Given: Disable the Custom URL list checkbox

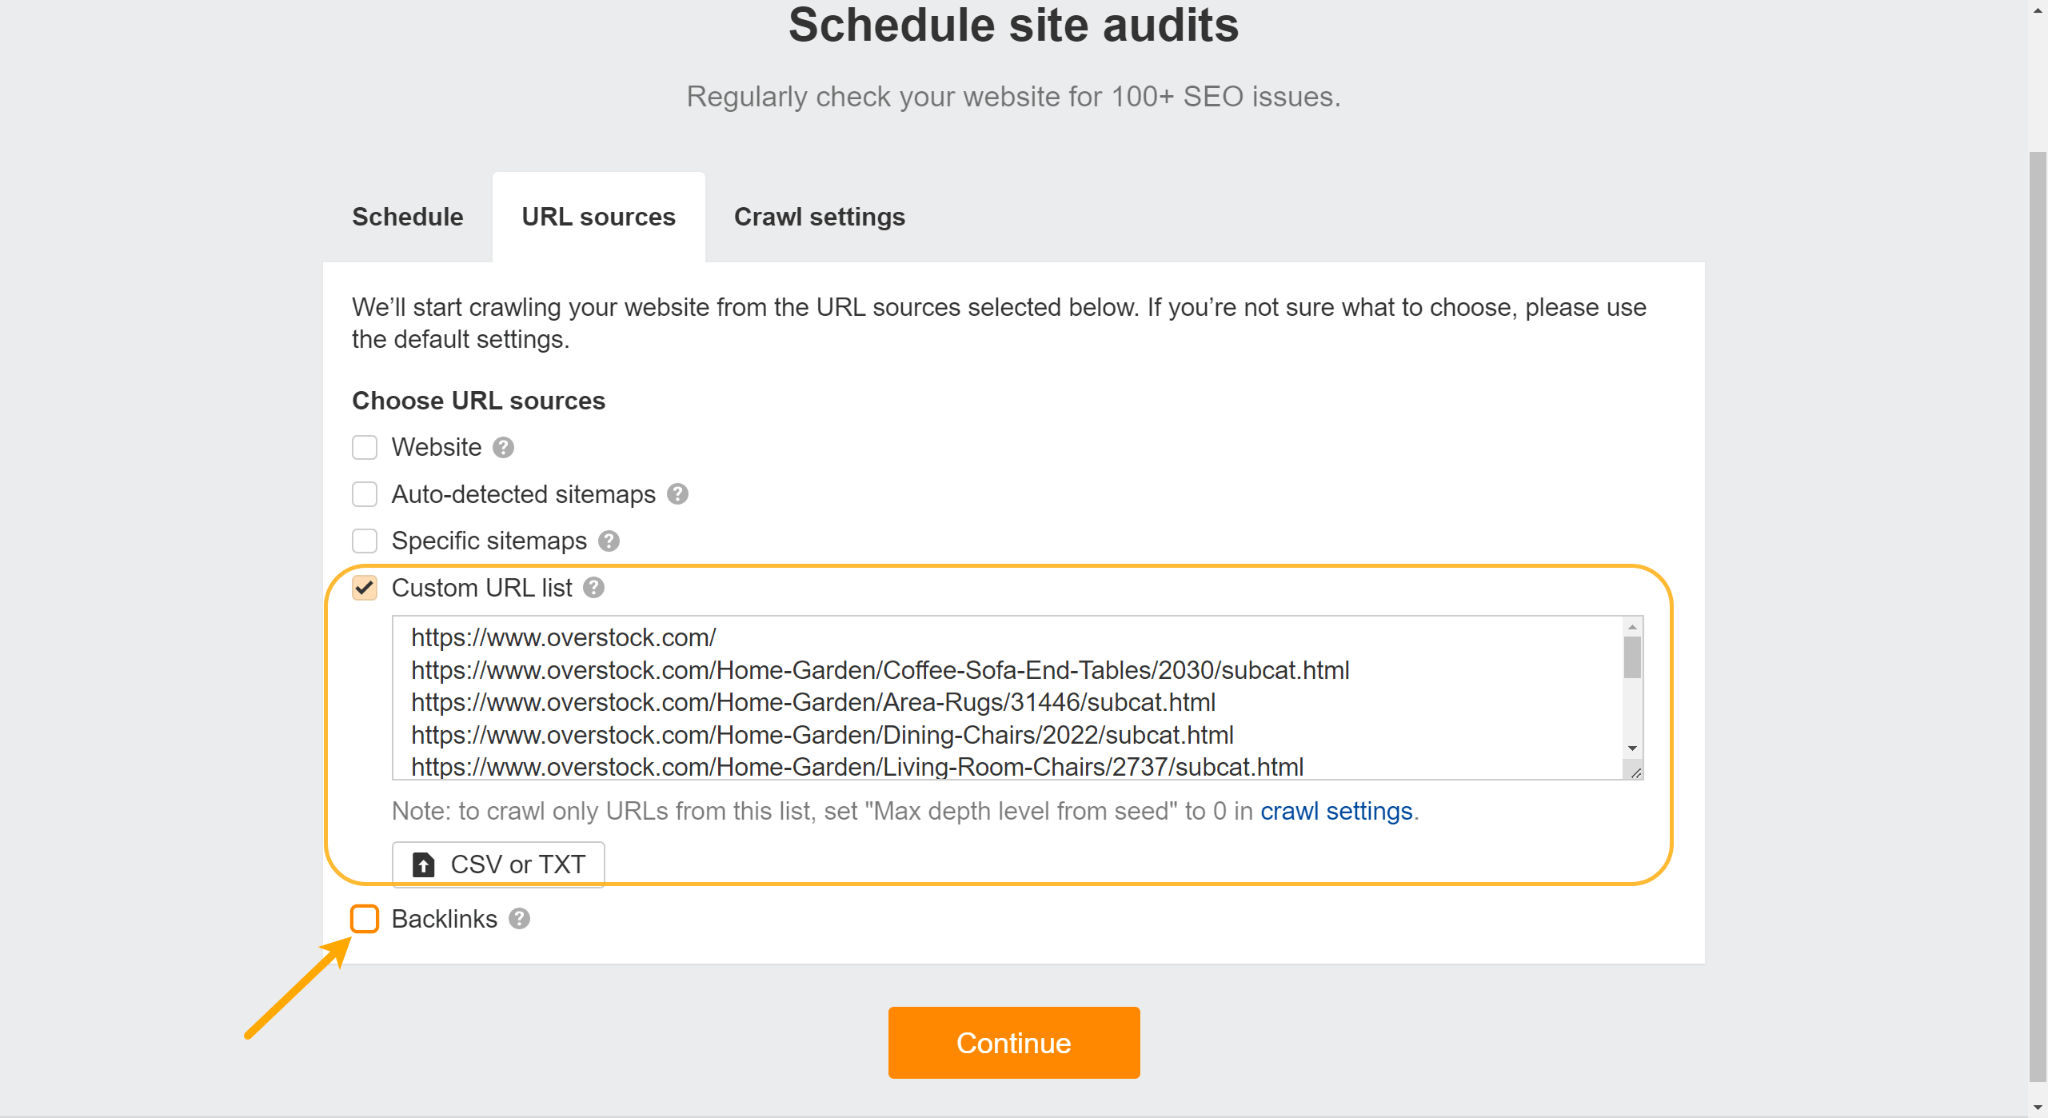Looking at the screenshot, I should pyautogui.click(x=363, y=587).
